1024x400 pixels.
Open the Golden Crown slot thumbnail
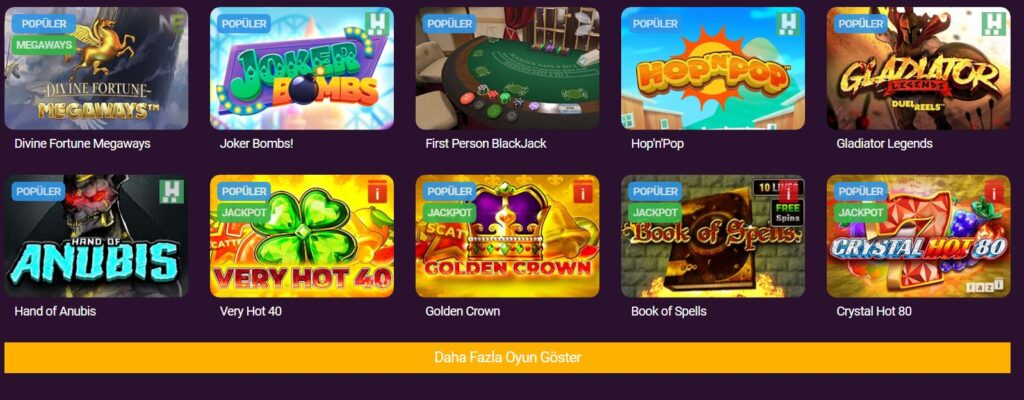507,236
